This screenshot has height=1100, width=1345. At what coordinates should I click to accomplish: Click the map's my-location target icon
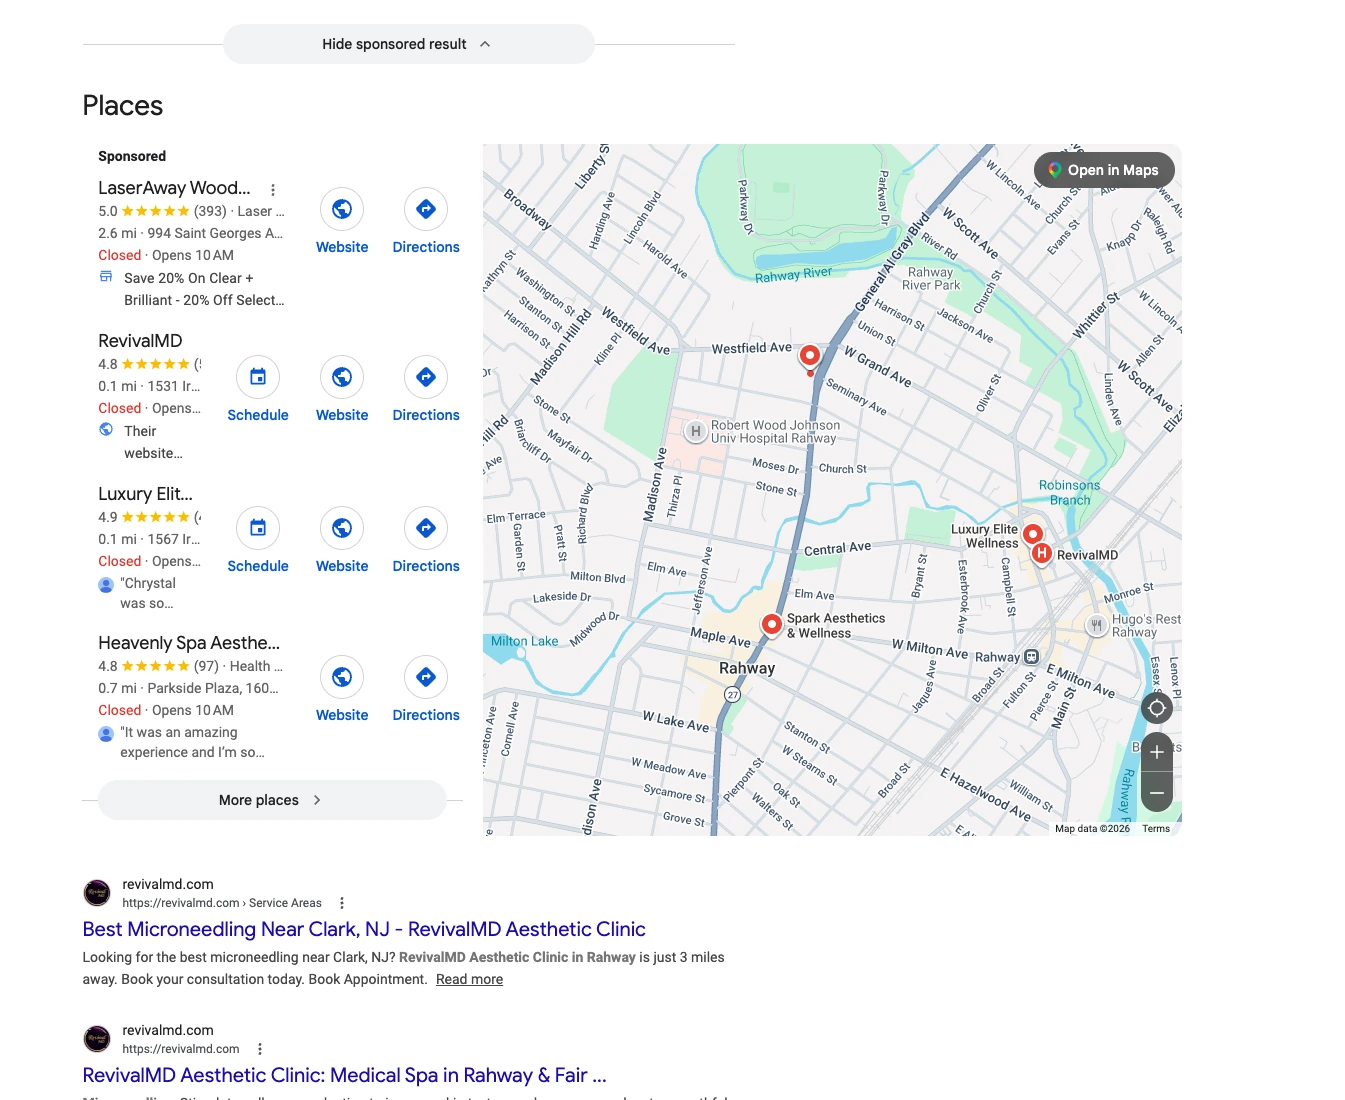[1157, 708]
